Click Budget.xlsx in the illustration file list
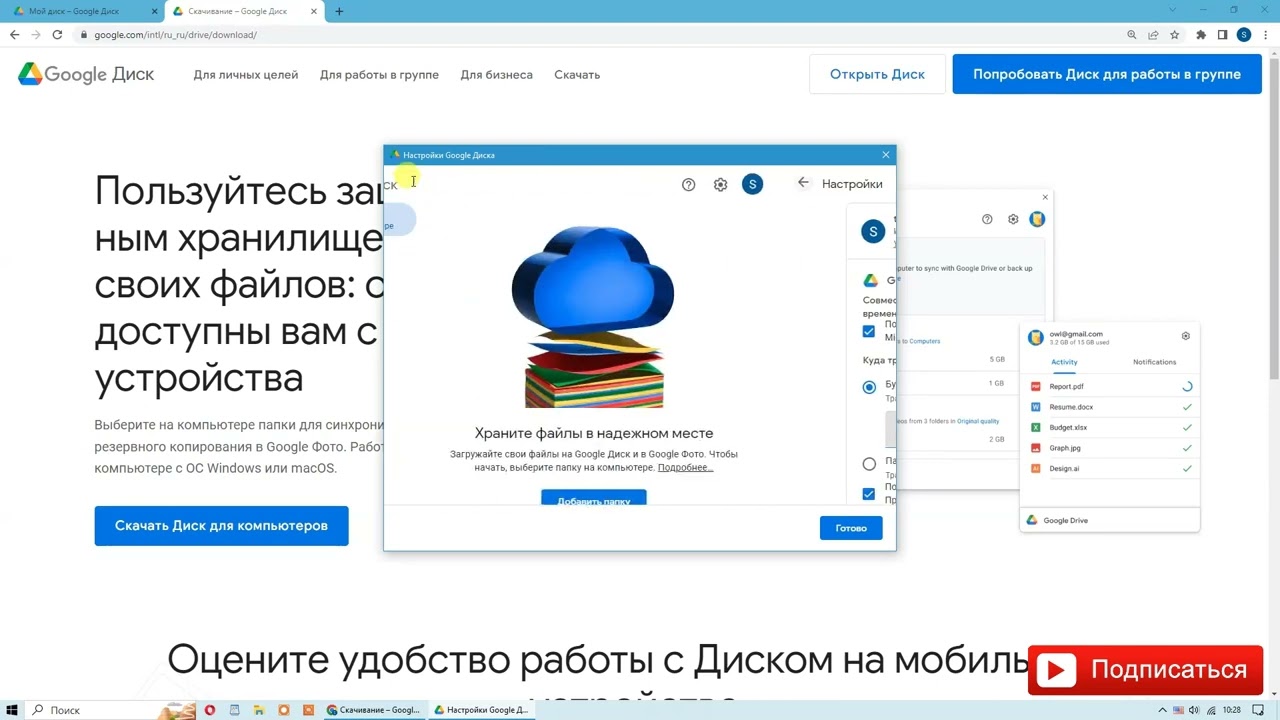 point(1068,427)
